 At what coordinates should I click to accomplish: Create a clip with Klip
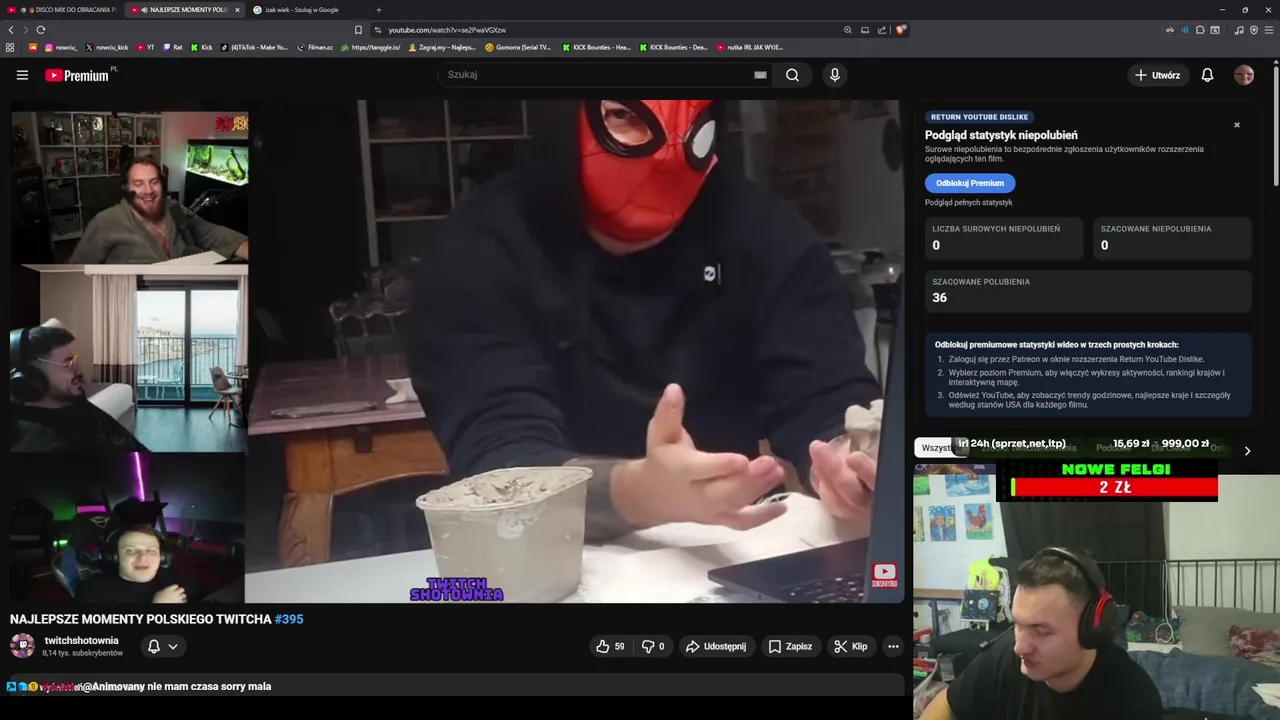click(x=851, y=646)
